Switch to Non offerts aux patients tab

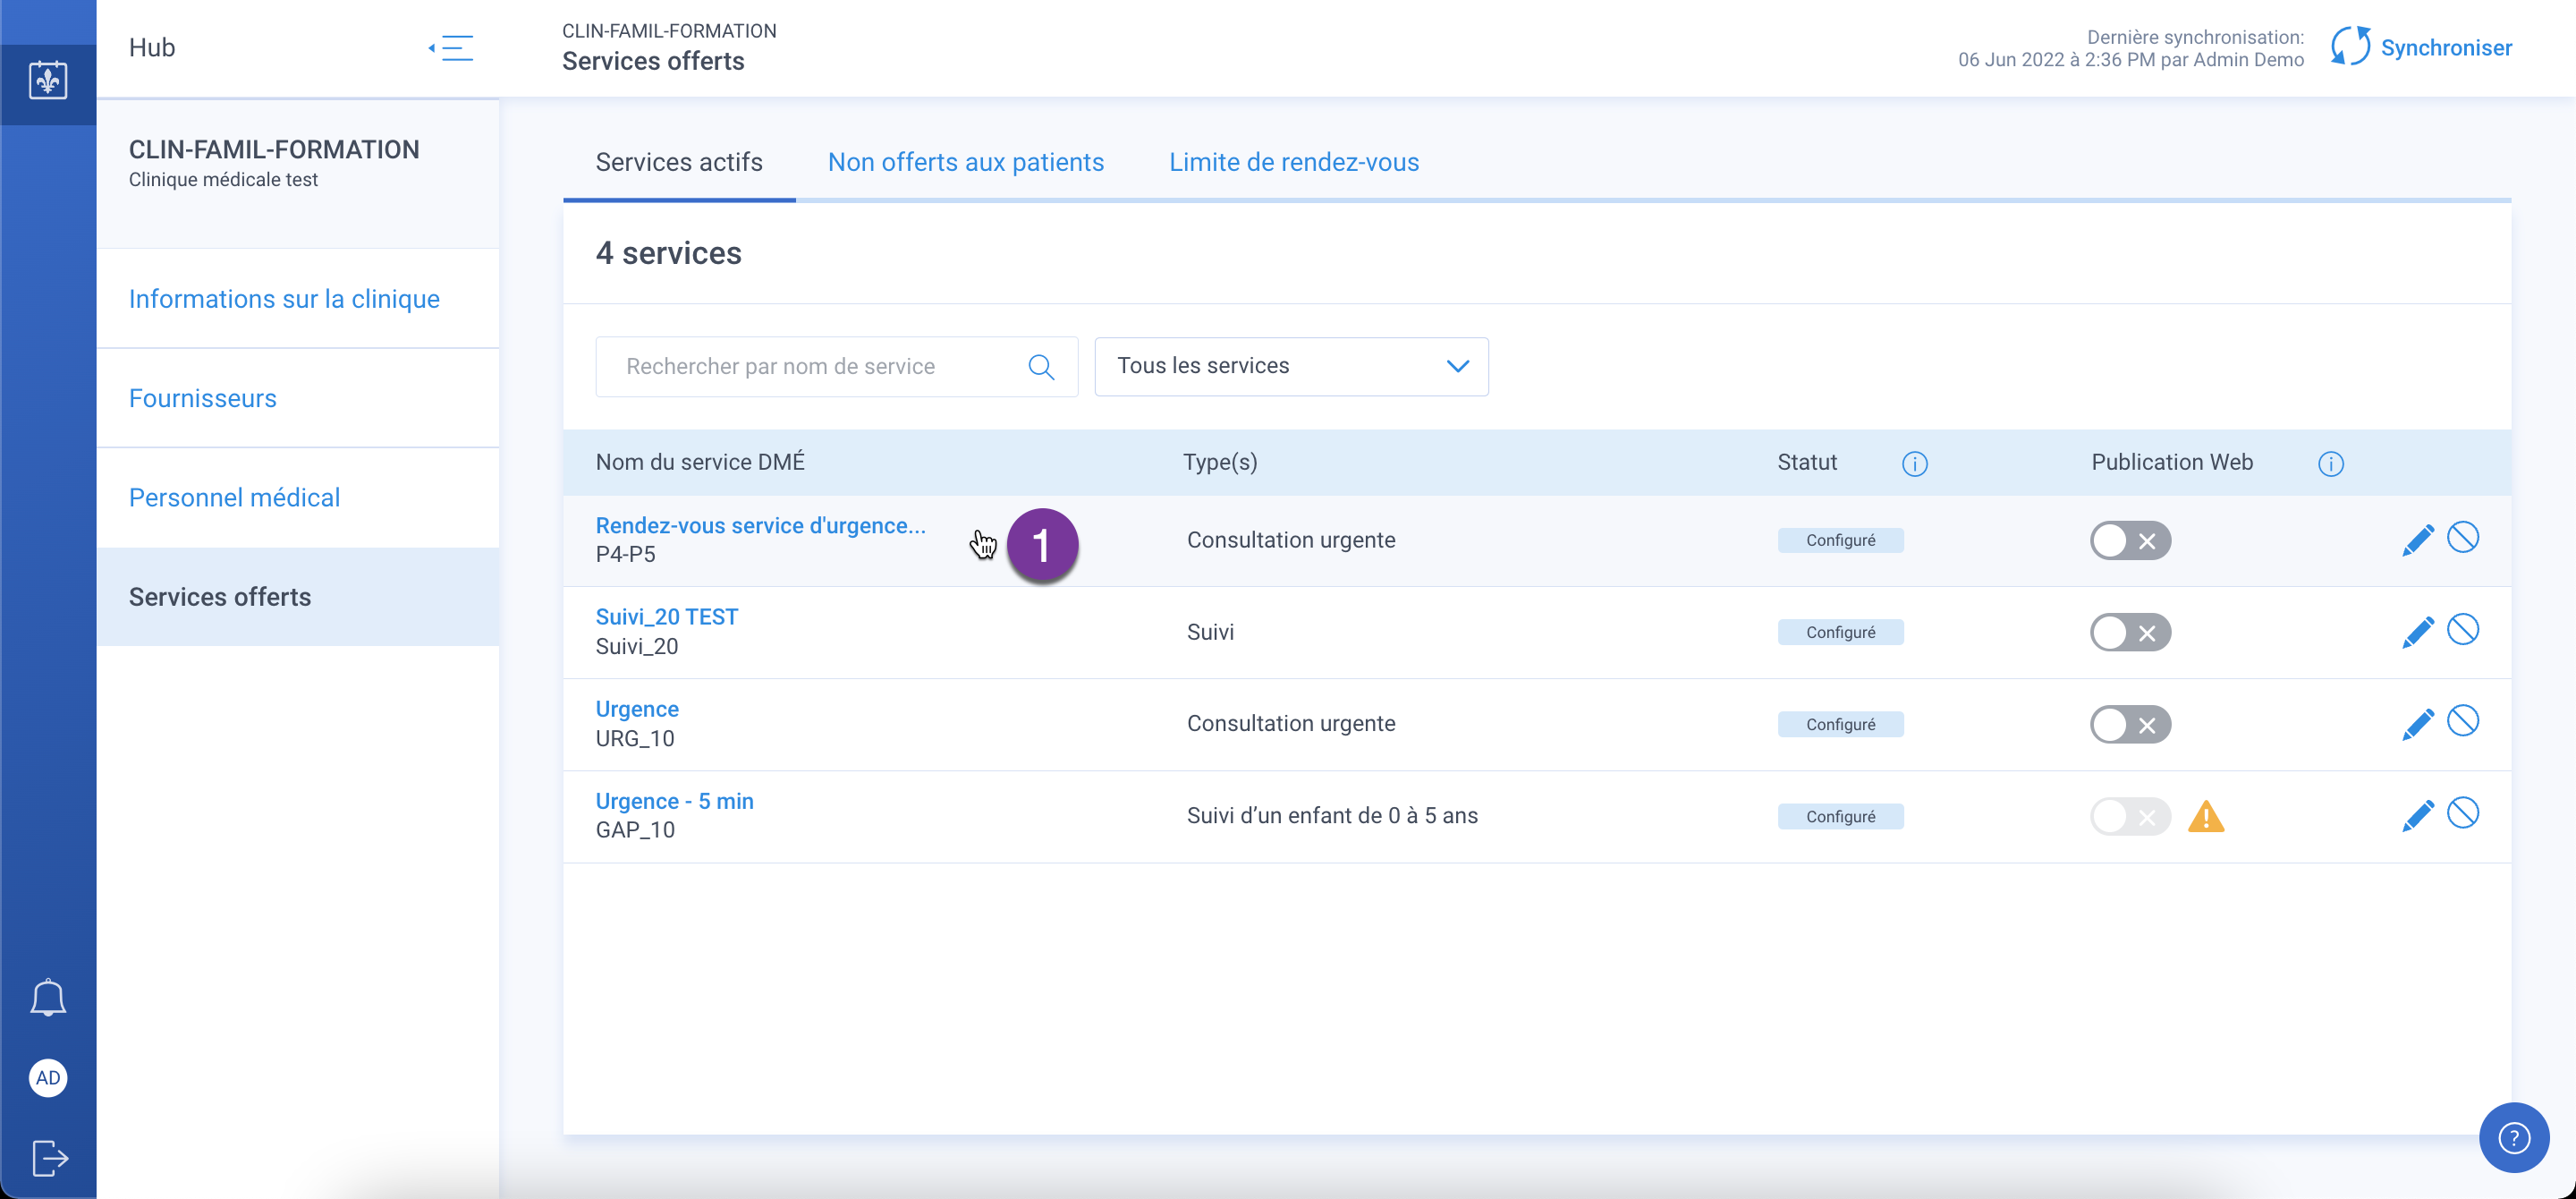click(965, 162)
